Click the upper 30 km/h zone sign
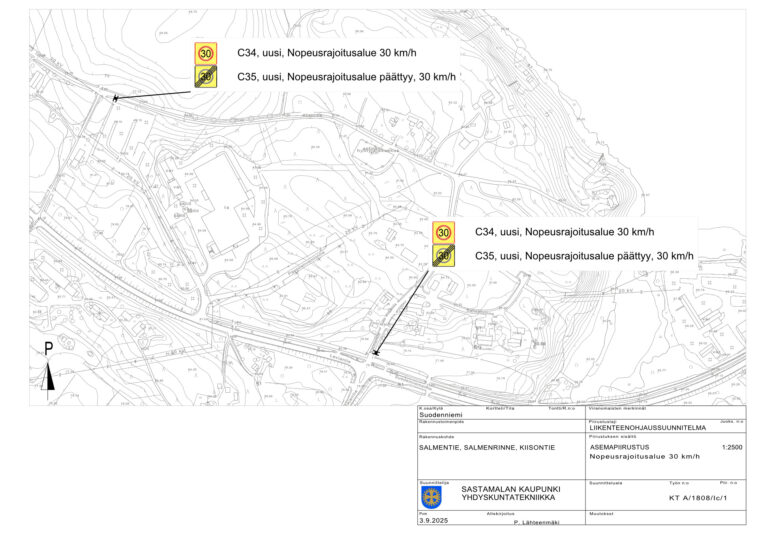 click(x=205, y=53)
